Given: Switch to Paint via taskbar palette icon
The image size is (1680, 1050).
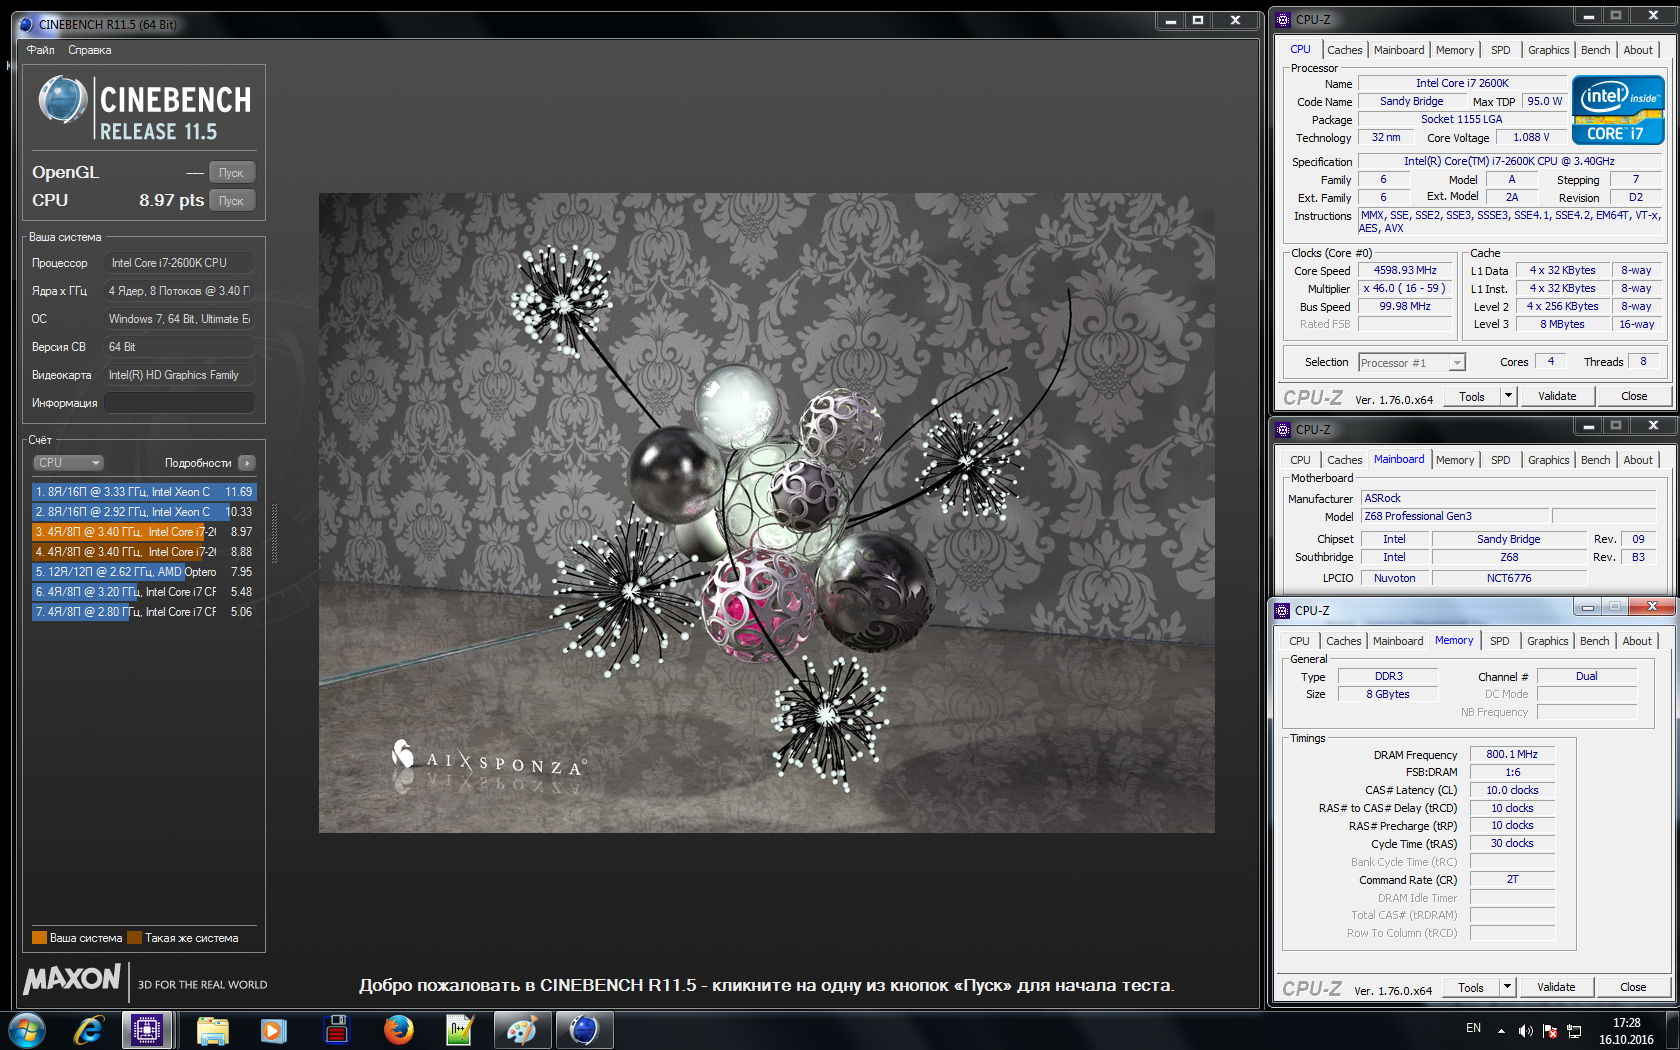Looking at the screenshot, I should [x=522, y=1030].
